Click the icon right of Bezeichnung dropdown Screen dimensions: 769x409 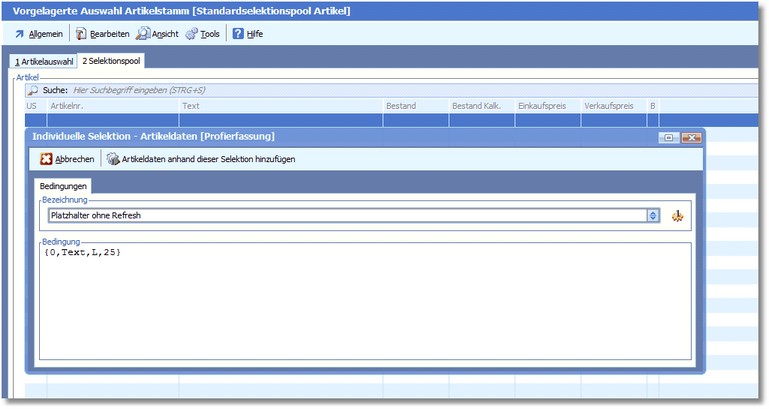[x=678, y=215]
